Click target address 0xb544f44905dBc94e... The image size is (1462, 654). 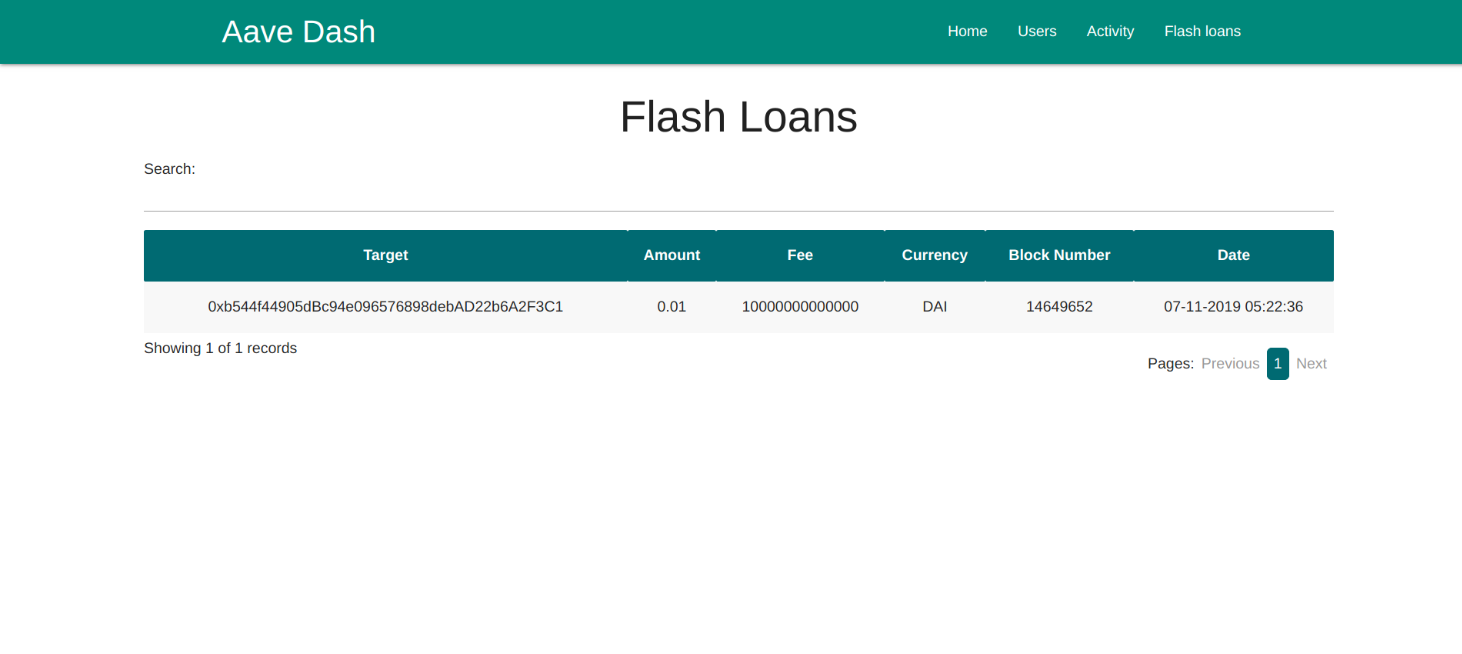tap(386, 307)
